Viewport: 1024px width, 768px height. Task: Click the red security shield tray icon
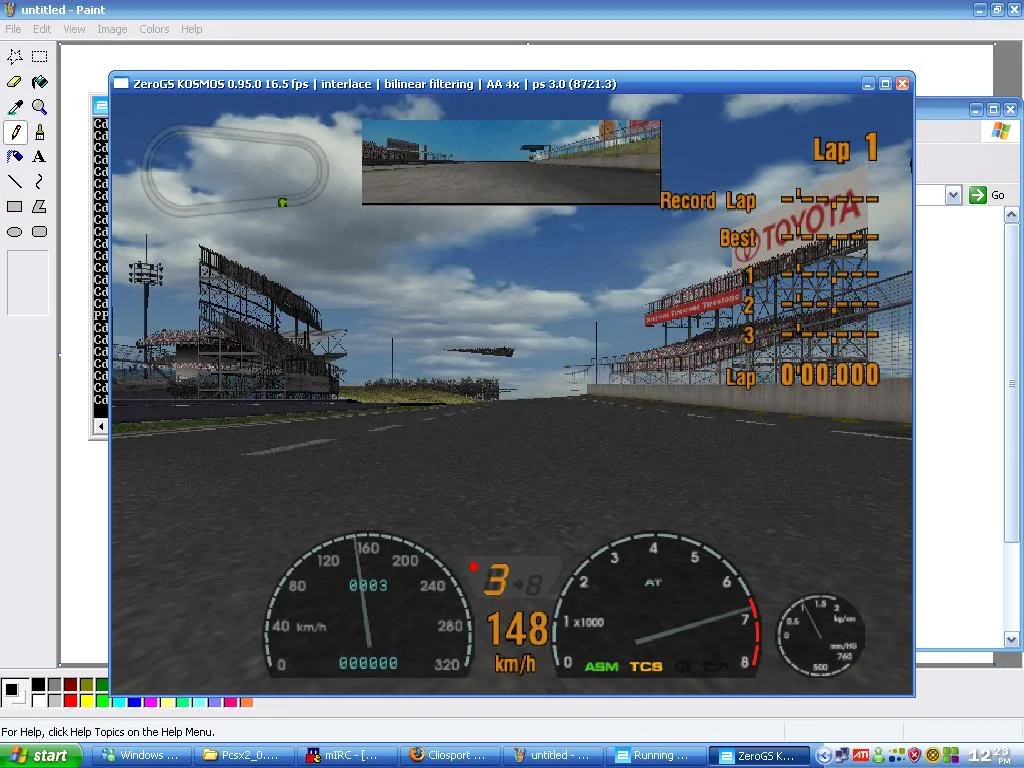point(914,756)
